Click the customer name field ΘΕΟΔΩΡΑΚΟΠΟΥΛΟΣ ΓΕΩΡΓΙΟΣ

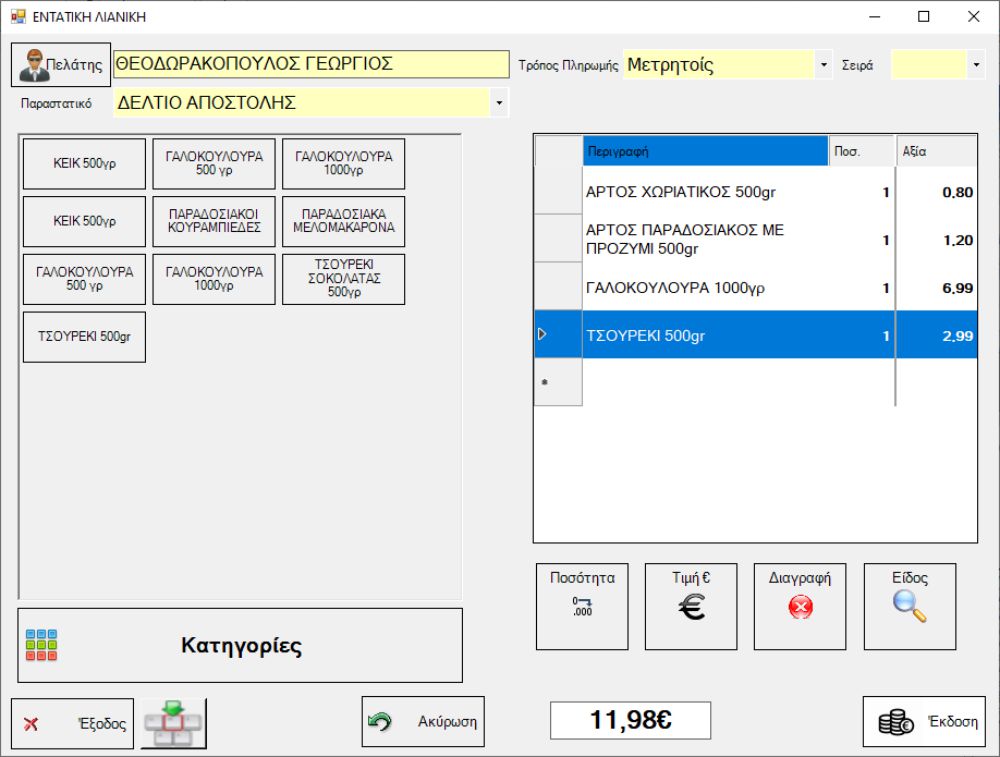click(x=310, y=65)
